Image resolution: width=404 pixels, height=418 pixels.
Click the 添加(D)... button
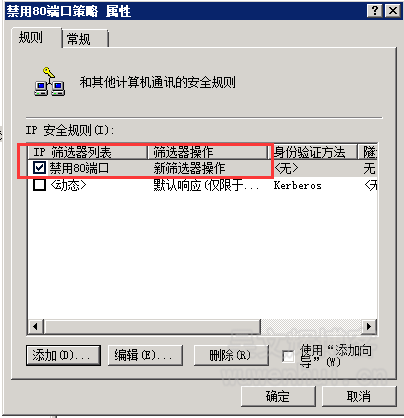pos(63,355)
